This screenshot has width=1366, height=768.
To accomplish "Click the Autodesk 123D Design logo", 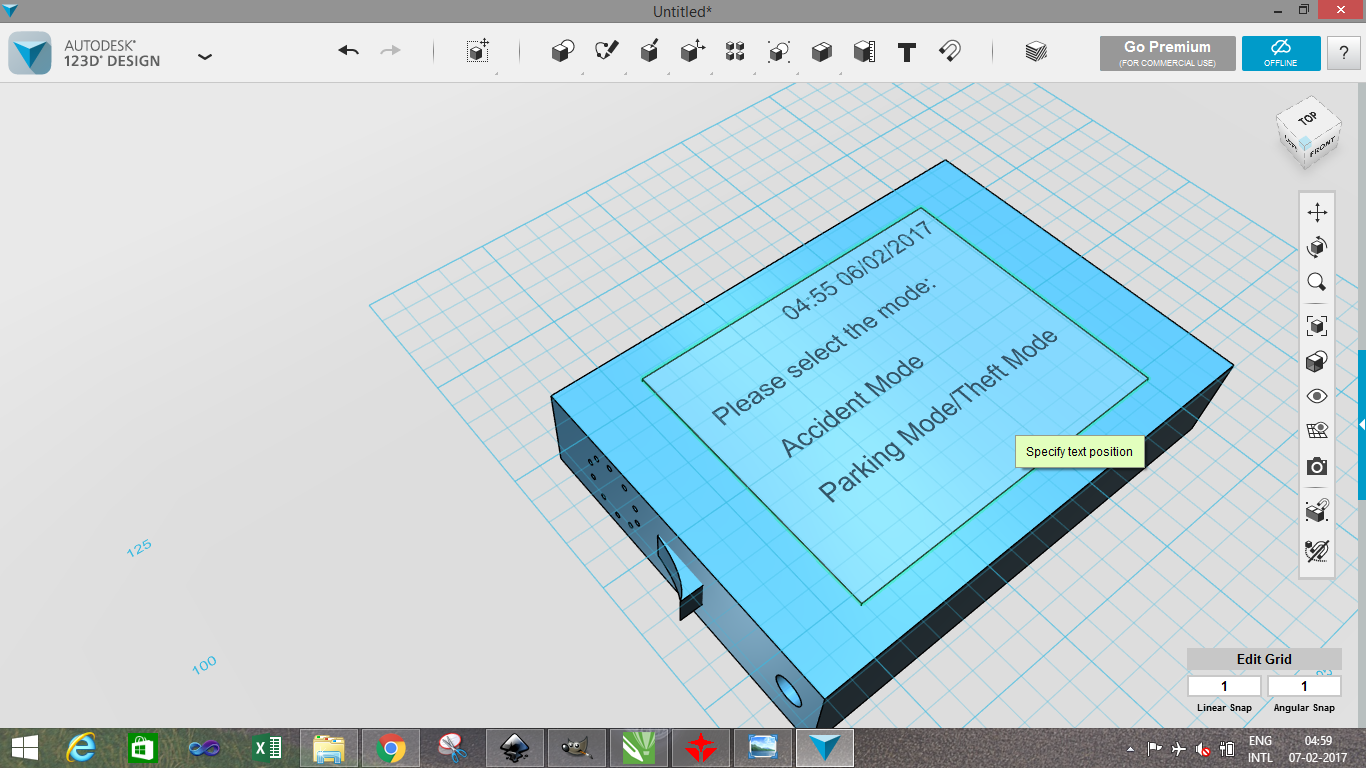I will point(30,53).
